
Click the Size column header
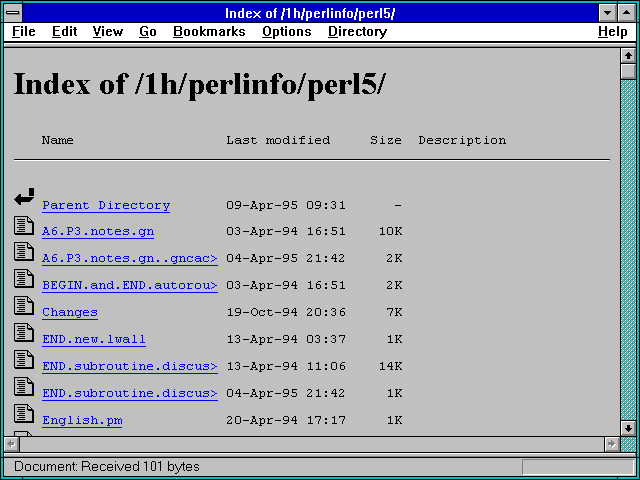pos(386,140)
